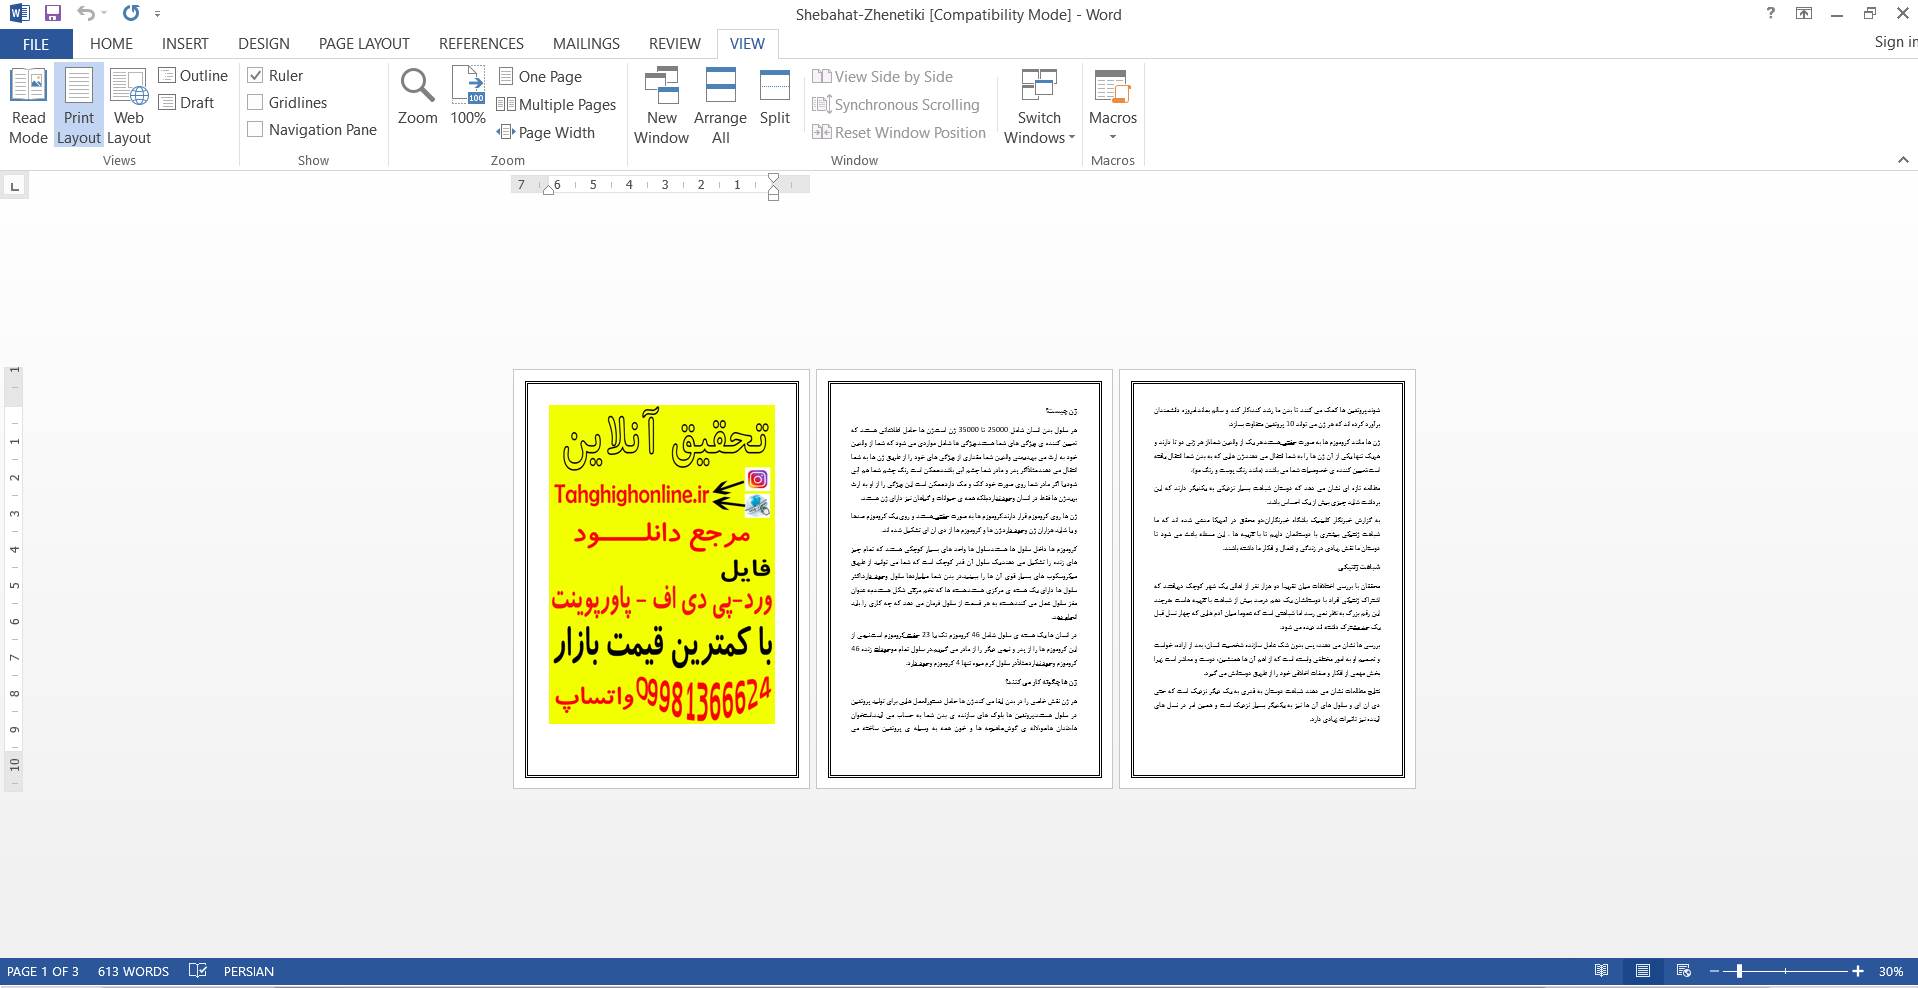
Task: Click Sign in link
Action: 1895,42
